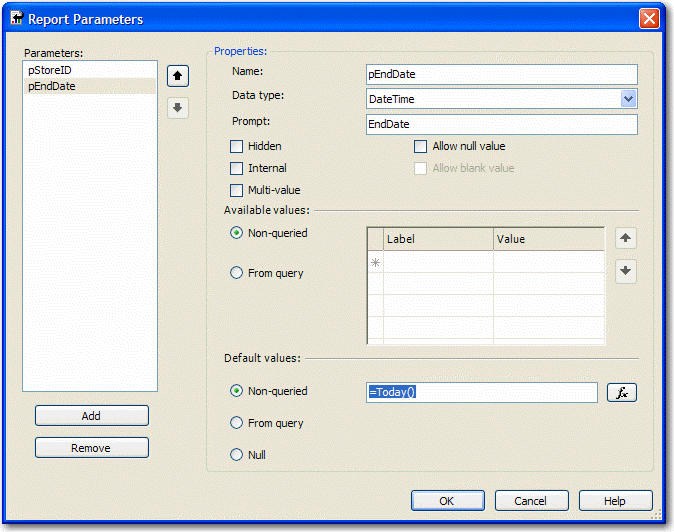Open the Data type dropdown
The width and height of the screenshot is (674, 532).
point(628,99)
